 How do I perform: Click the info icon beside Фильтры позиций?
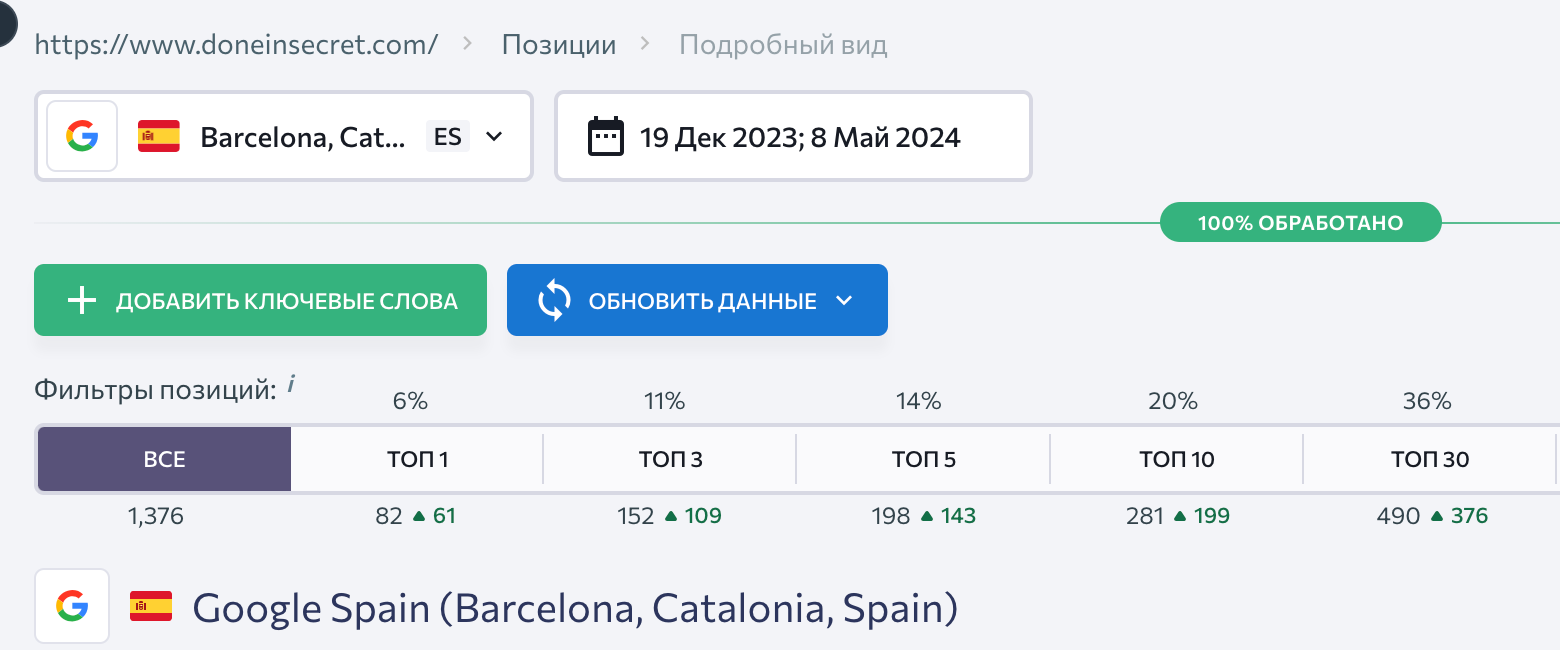[x=291, y=384]
